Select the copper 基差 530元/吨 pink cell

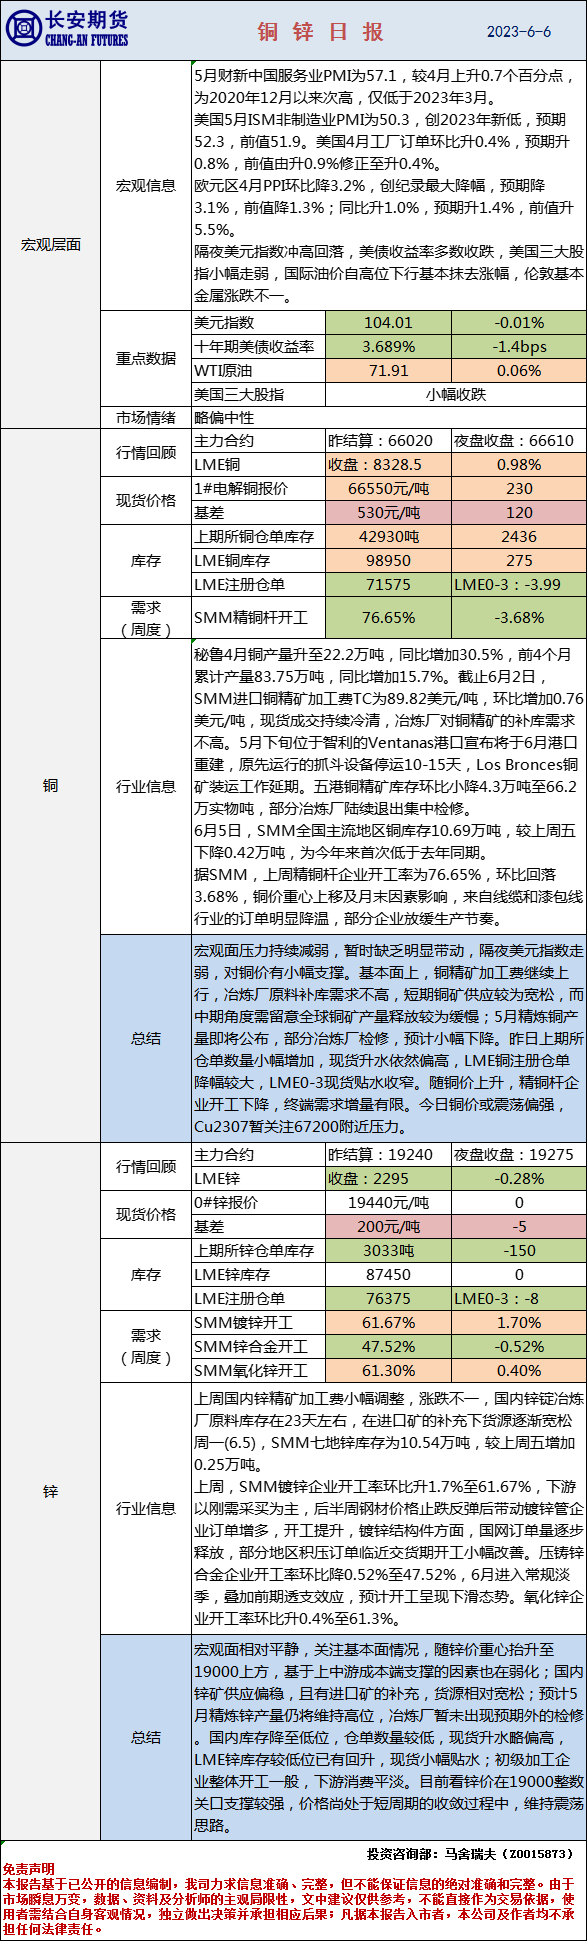[388, 513]
